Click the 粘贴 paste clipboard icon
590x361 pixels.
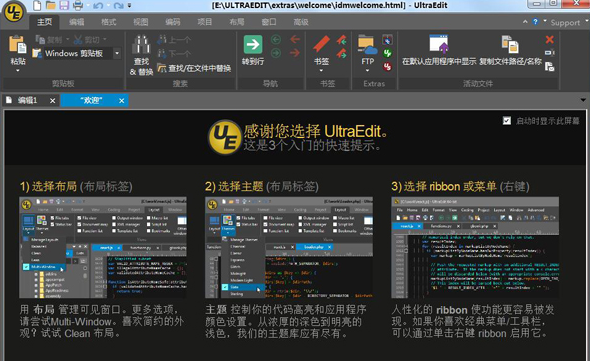(17, 44)
